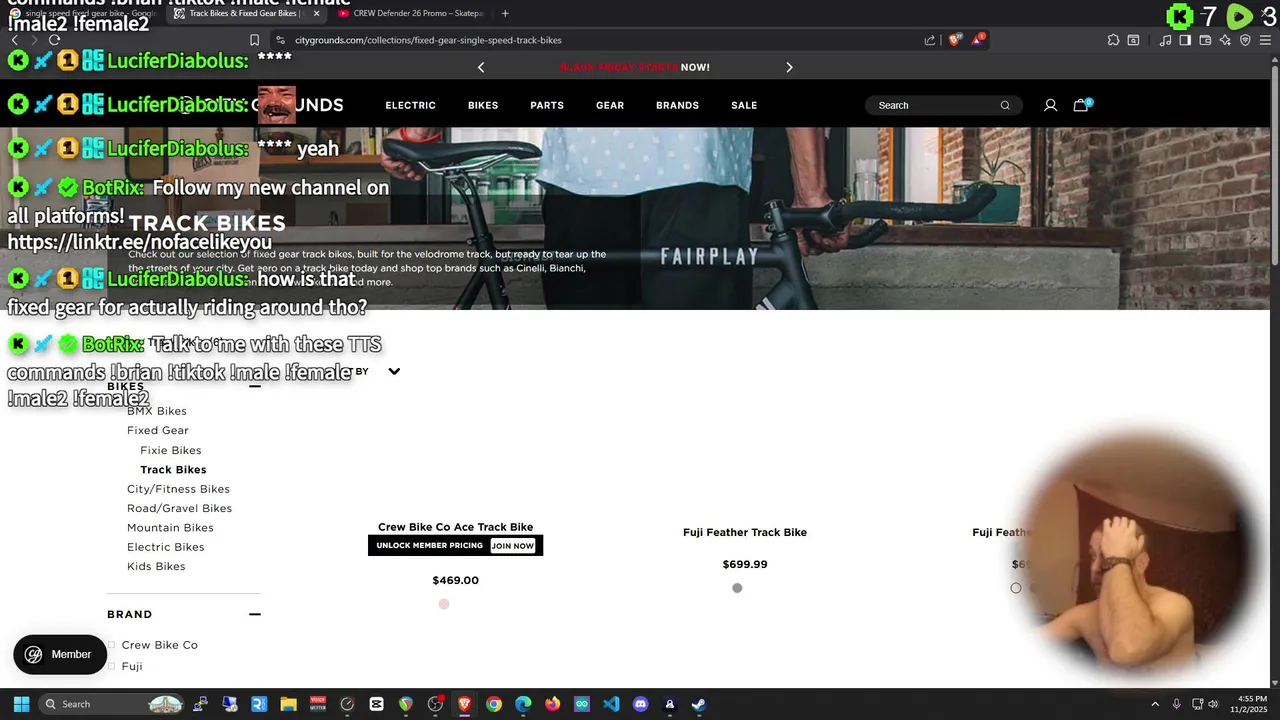Open a new browser tab with plus
Viewport: 1280px width, 720px height.
[x=505, y=13]
